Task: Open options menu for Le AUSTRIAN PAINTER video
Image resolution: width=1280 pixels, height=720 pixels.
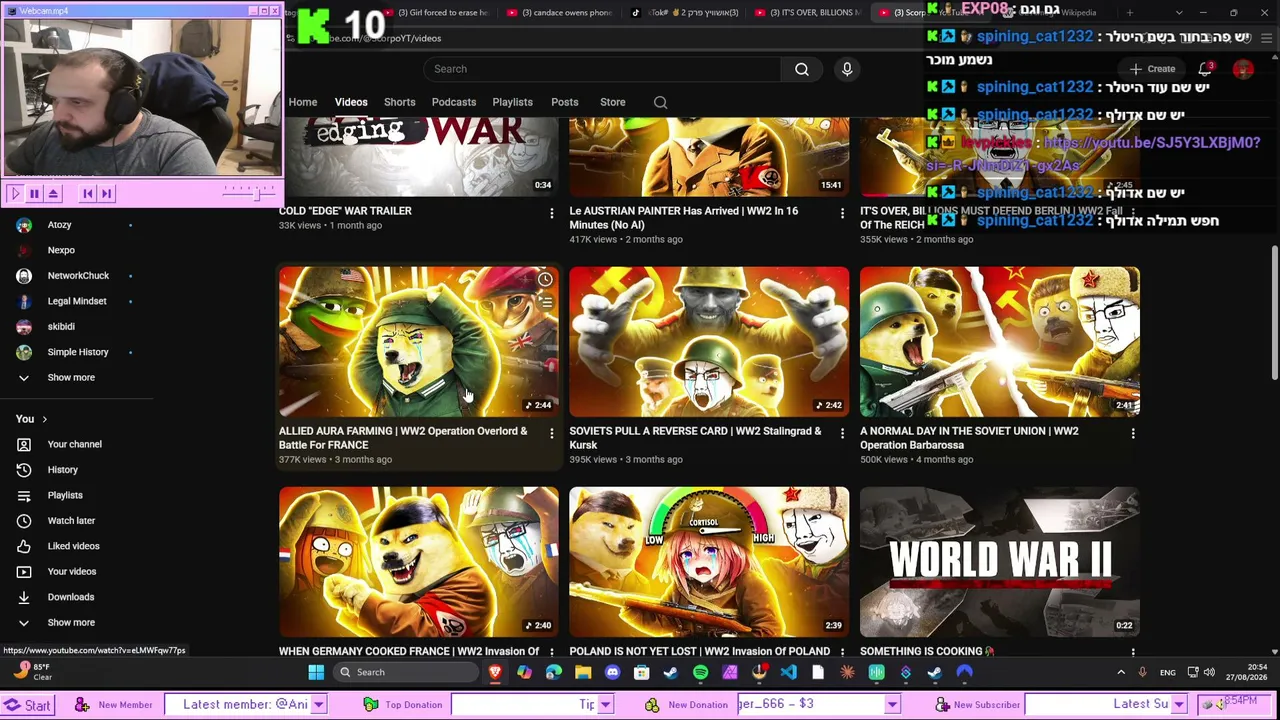Action: coord(842,213)
